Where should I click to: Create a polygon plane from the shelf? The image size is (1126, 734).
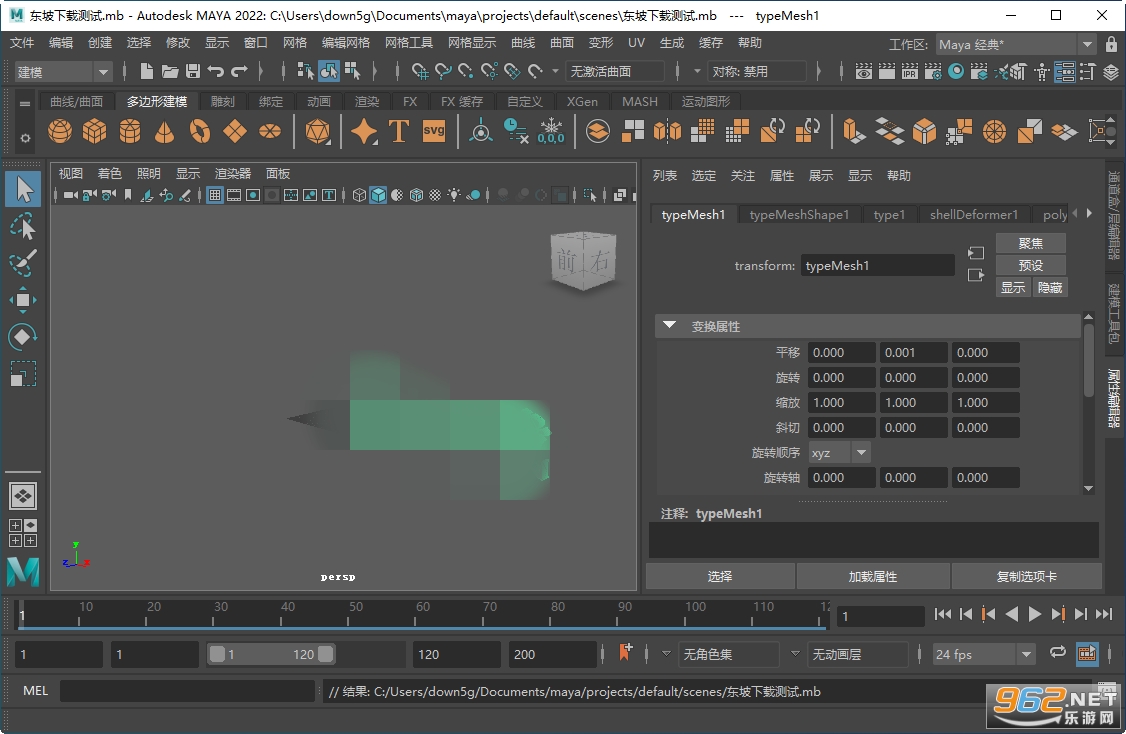(x=235, y=131)
